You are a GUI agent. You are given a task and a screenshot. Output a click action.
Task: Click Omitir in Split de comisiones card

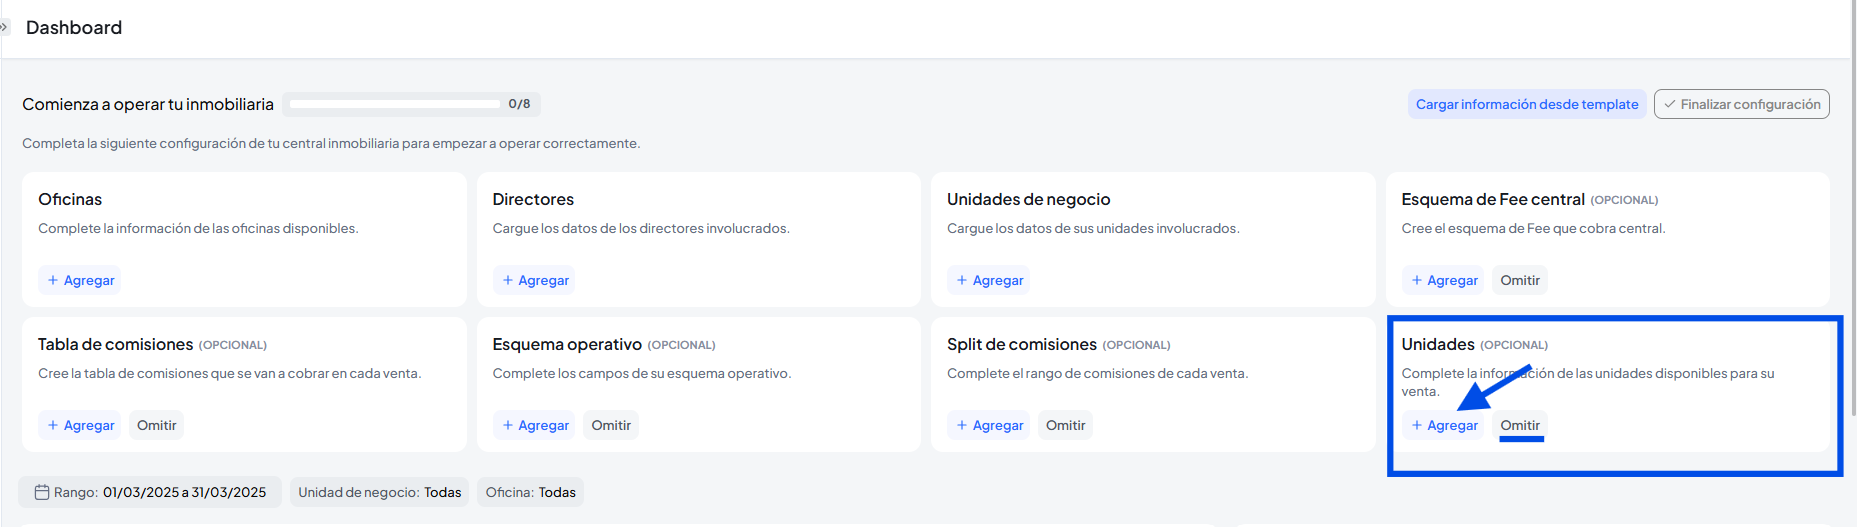pyautogui.click(x=1065, y=425)
